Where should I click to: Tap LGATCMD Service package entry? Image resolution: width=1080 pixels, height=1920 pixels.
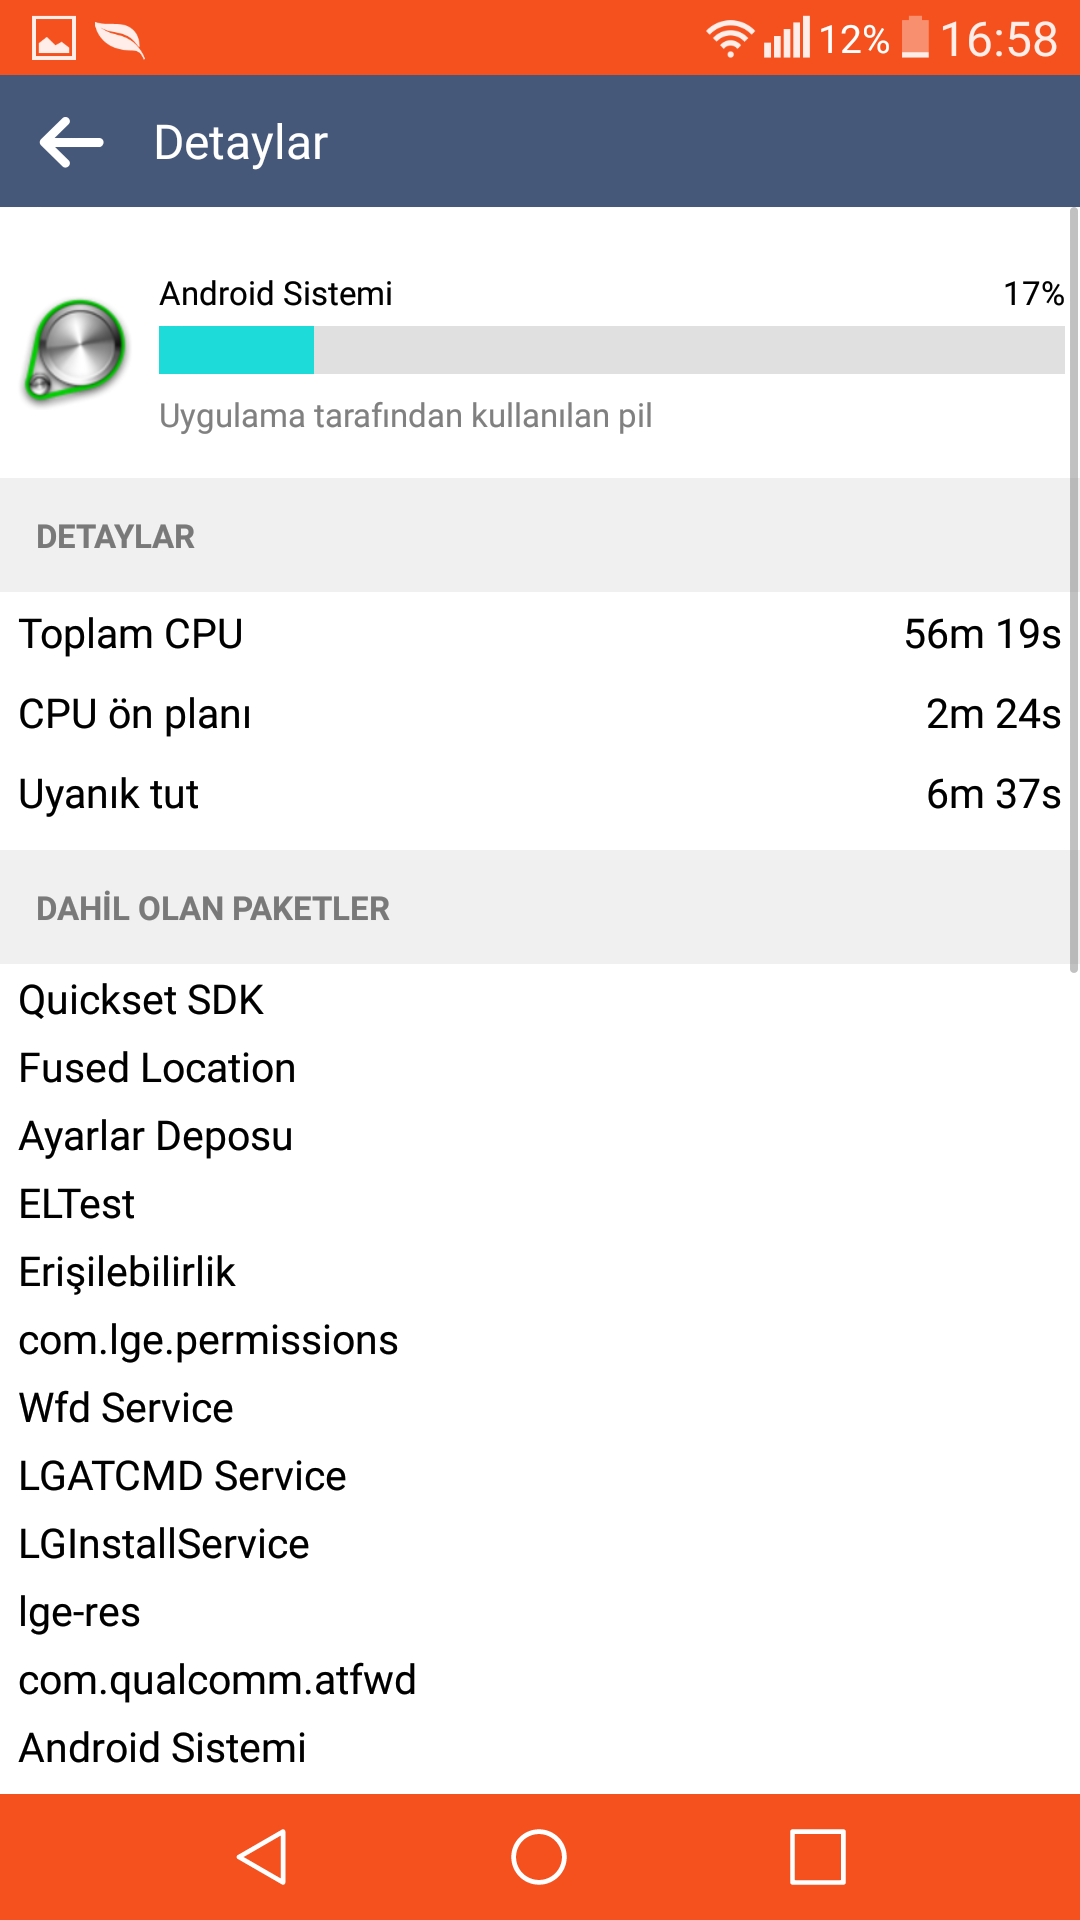coord(182,1476)
